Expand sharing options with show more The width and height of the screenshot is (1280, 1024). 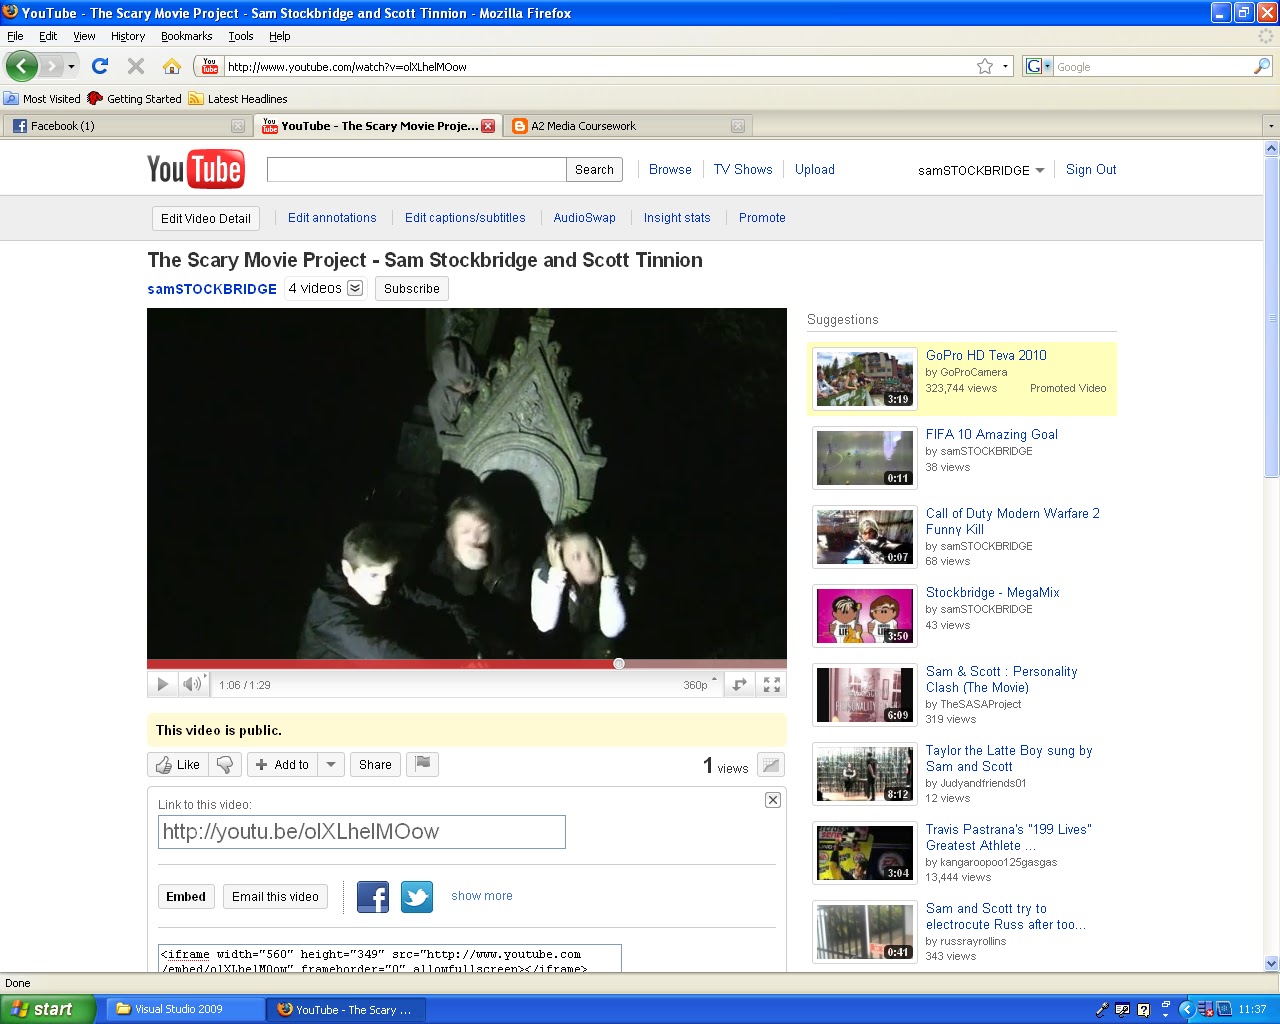pyautogui.click(x=482, y=896)
